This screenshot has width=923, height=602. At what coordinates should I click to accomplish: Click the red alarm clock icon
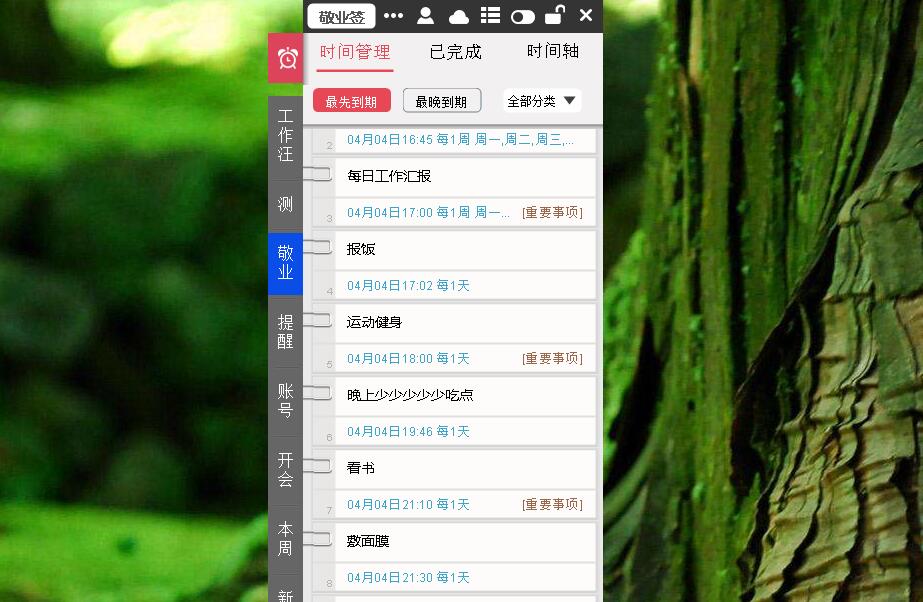[287, 58]
